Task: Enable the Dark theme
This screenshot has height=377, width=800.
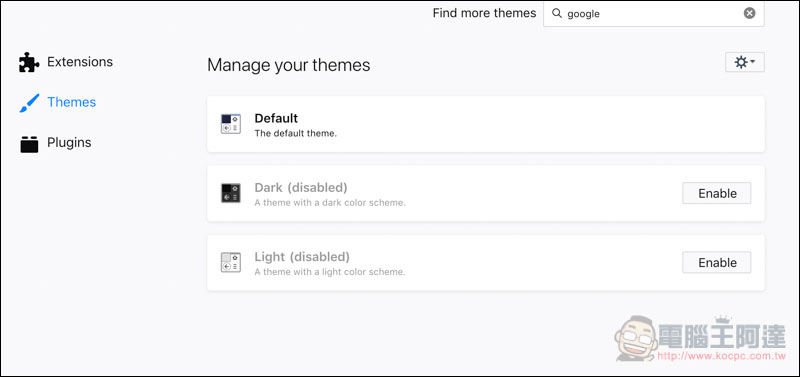Action: (717, 193)
